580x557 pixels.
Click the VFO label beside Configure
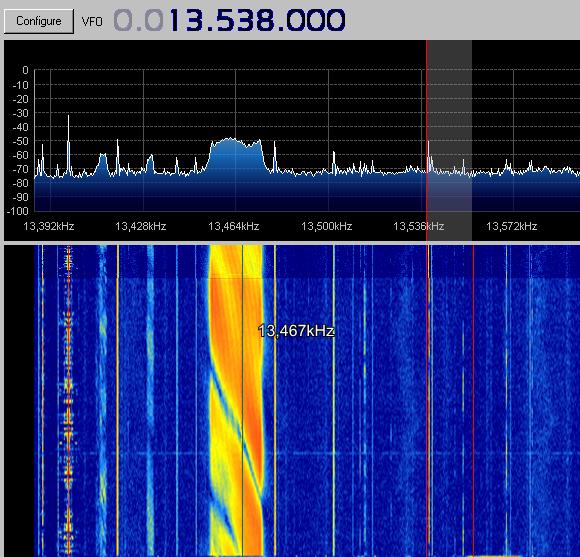(92, 21)
